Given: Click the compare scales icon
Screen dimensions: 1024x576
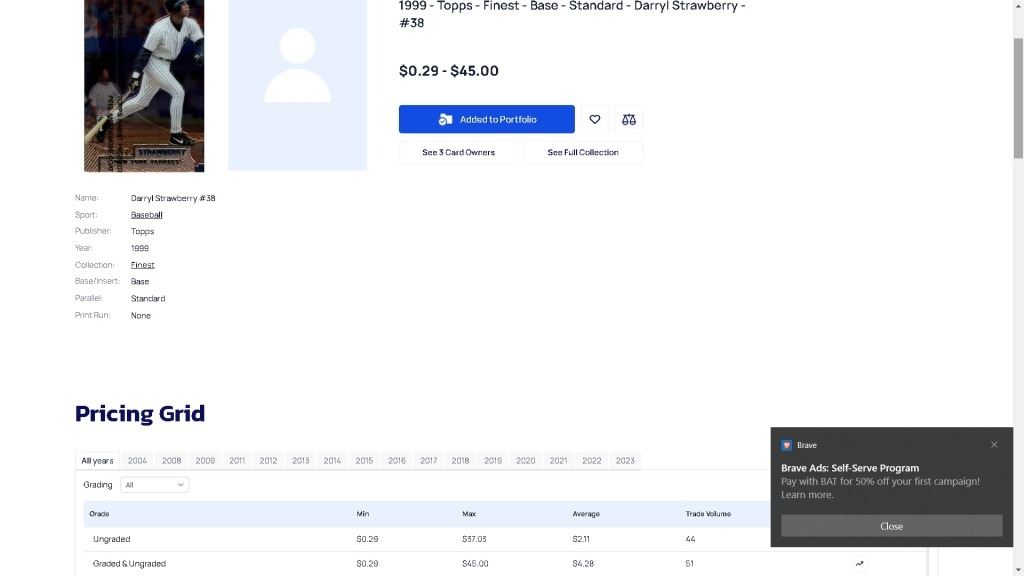Looking at the screenshot, I should (629, 119).
